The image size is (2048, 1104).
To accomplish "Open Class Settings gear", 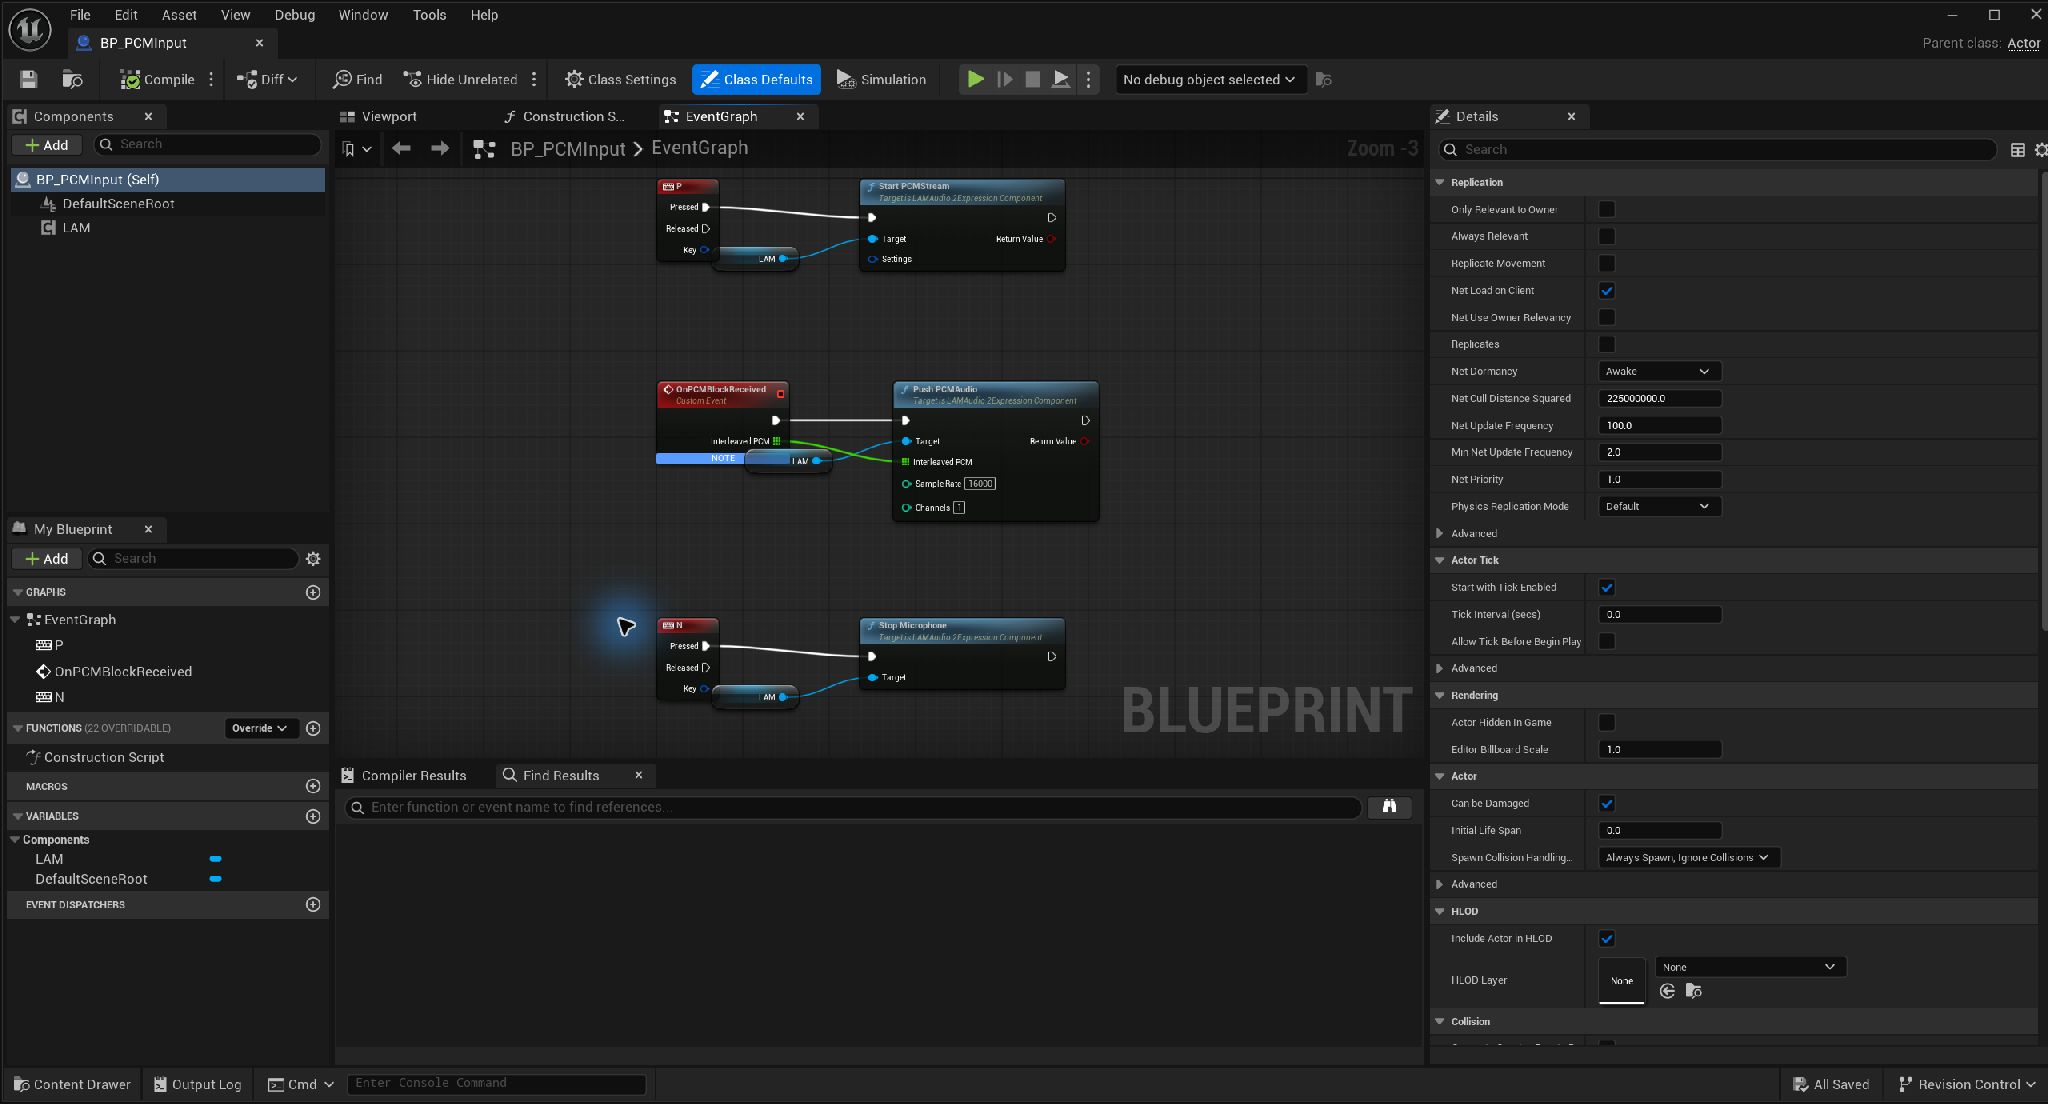I will point(620,79).
